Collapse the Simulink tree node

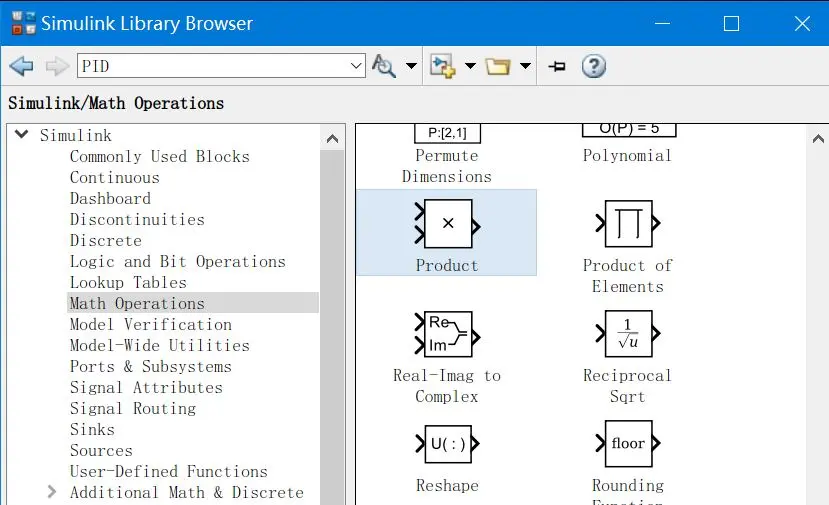(22, 134)
